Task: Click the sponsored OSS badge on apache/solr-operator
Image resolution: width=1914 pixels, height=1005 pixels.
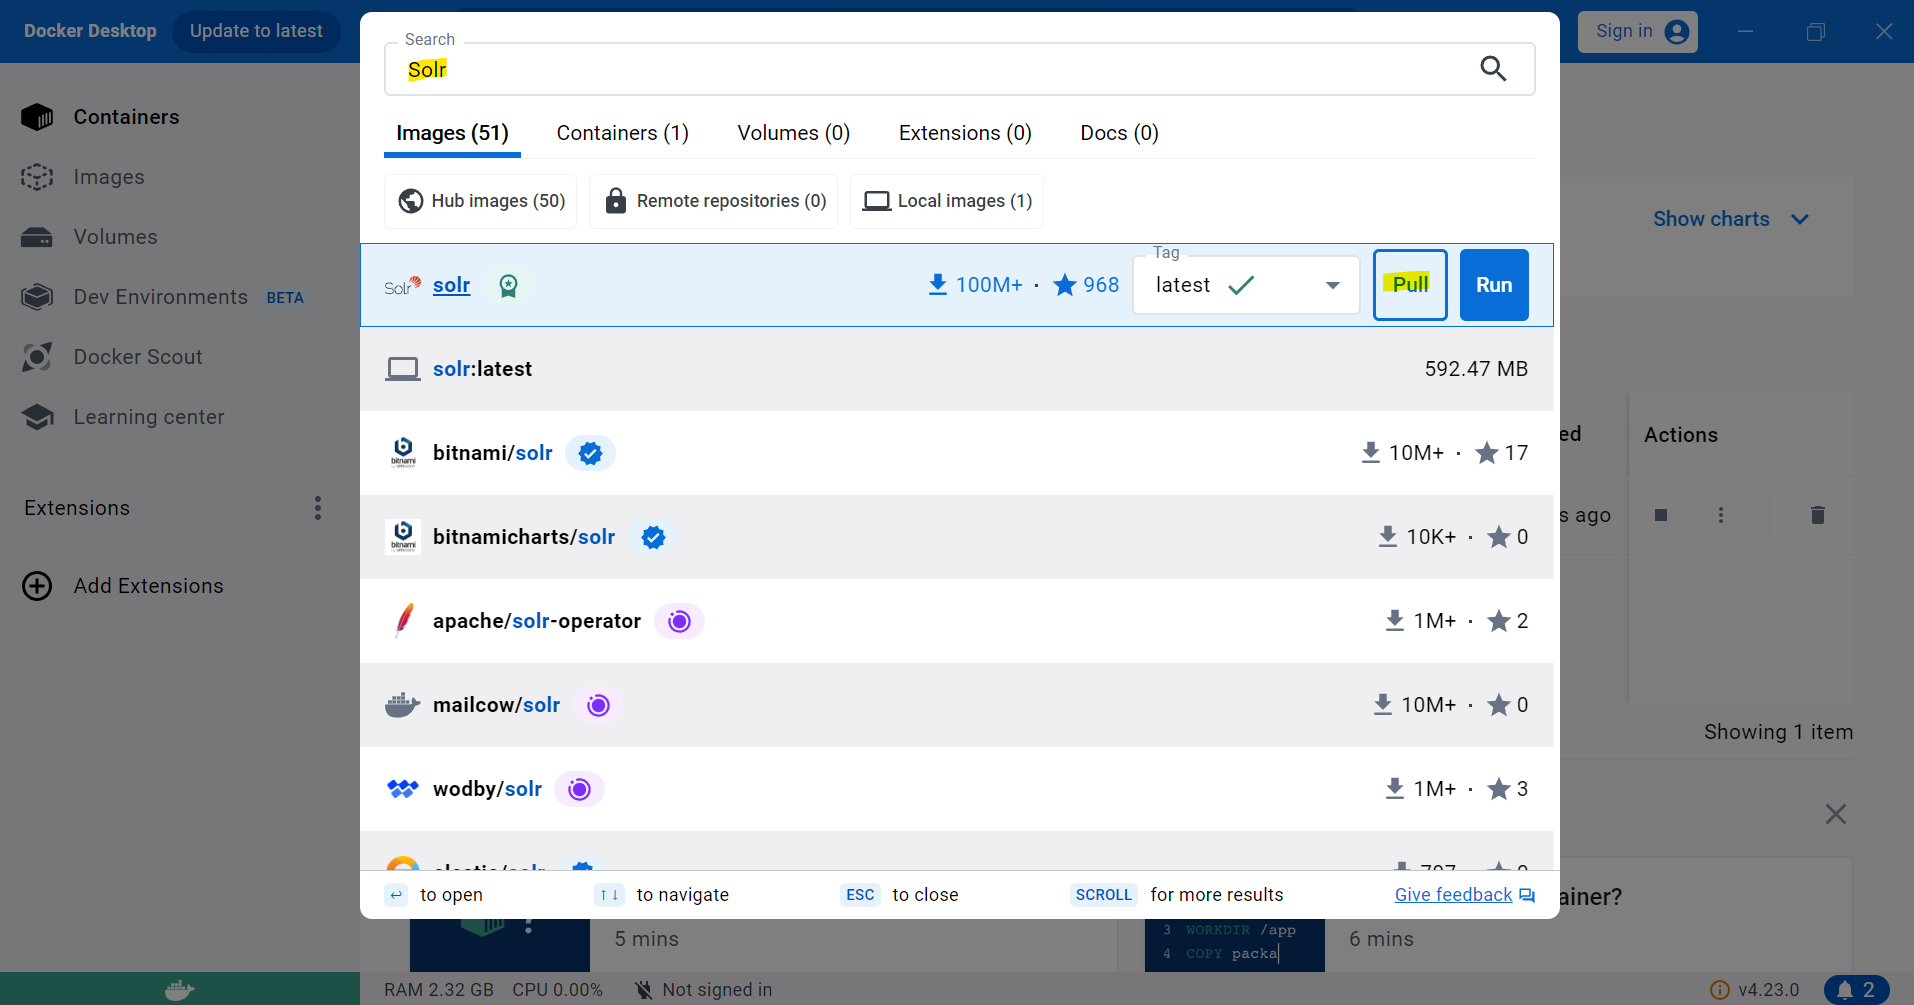Action: pyautogui.click(x=679, y=621)
